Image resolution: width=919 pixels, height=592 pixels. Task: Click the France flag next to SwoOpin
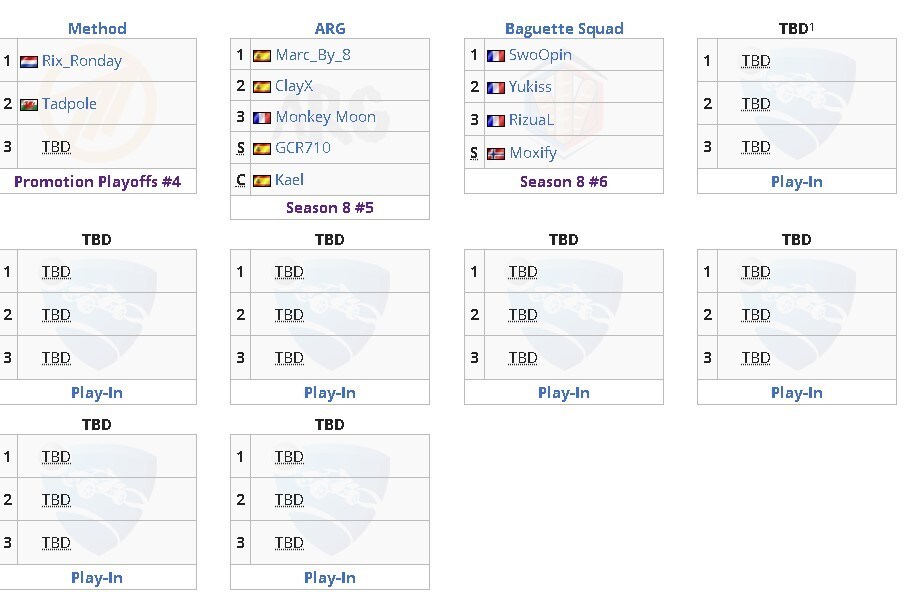496,56
